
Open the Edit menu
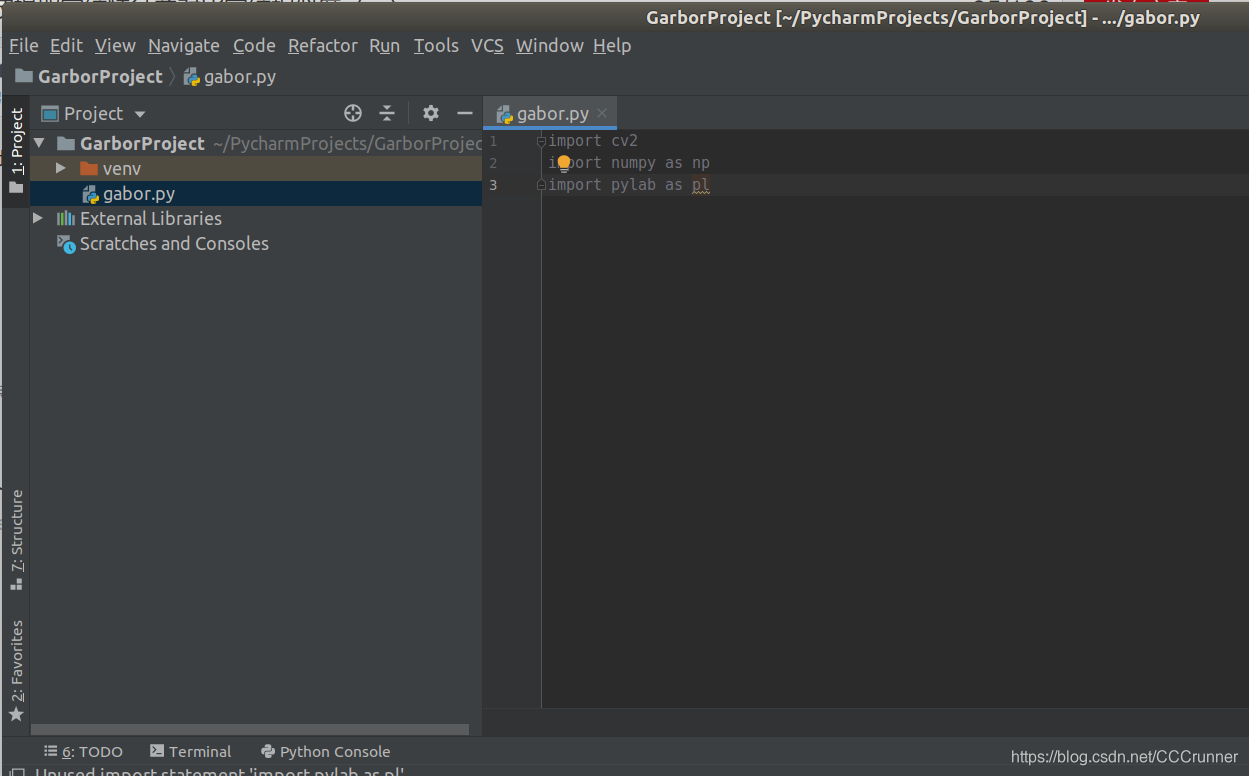click(x=66, y=45)
